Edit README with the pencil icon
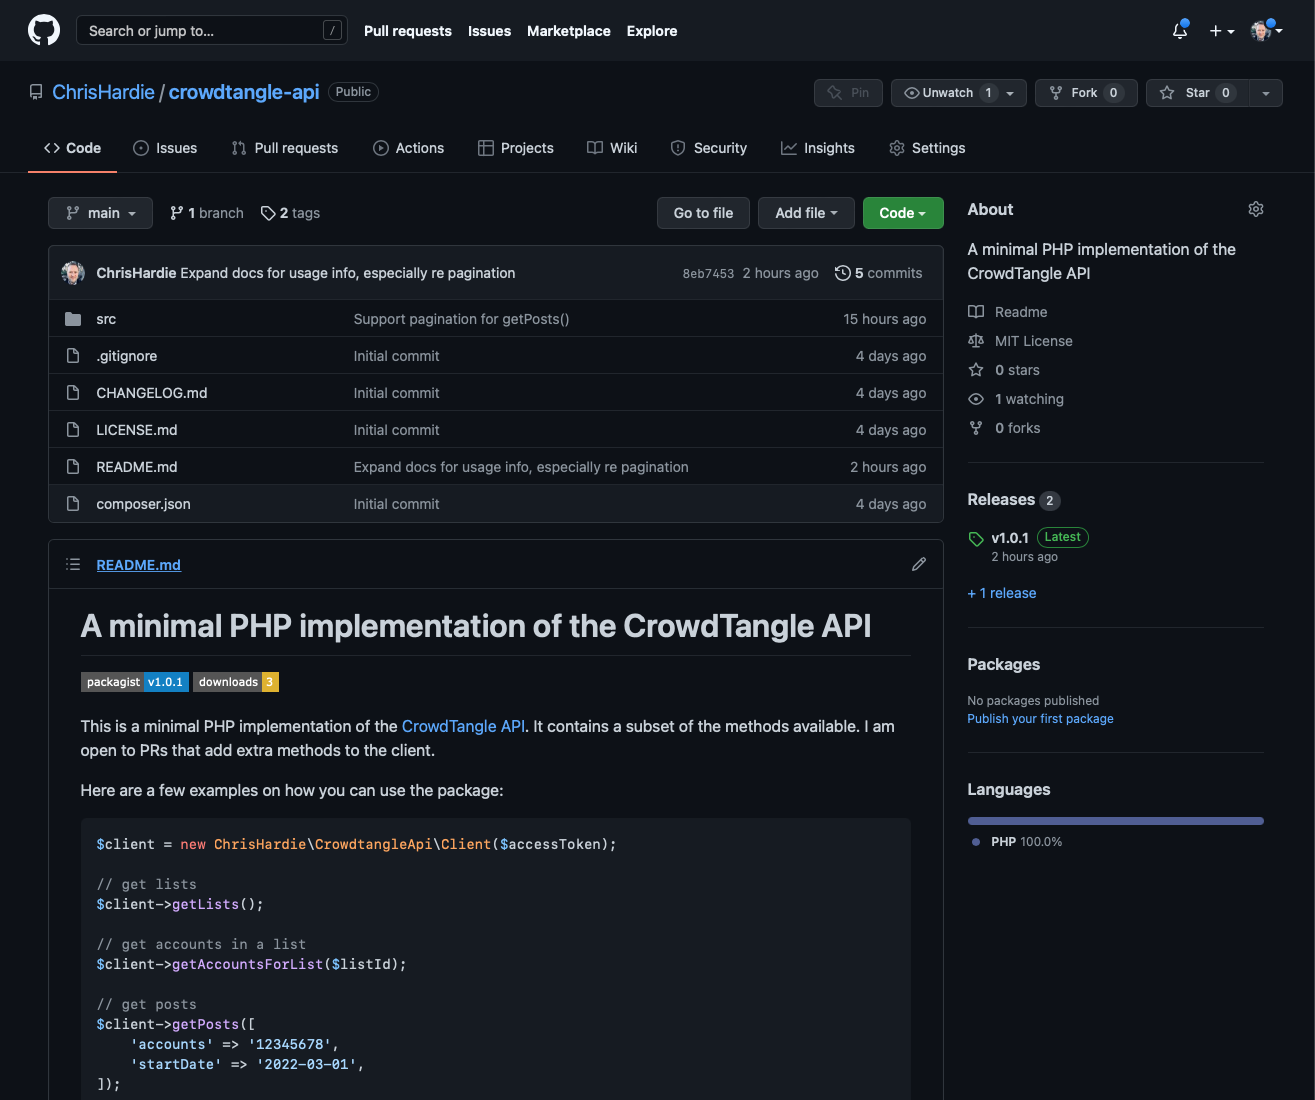1315x1100 pixels. click(919, 565)
